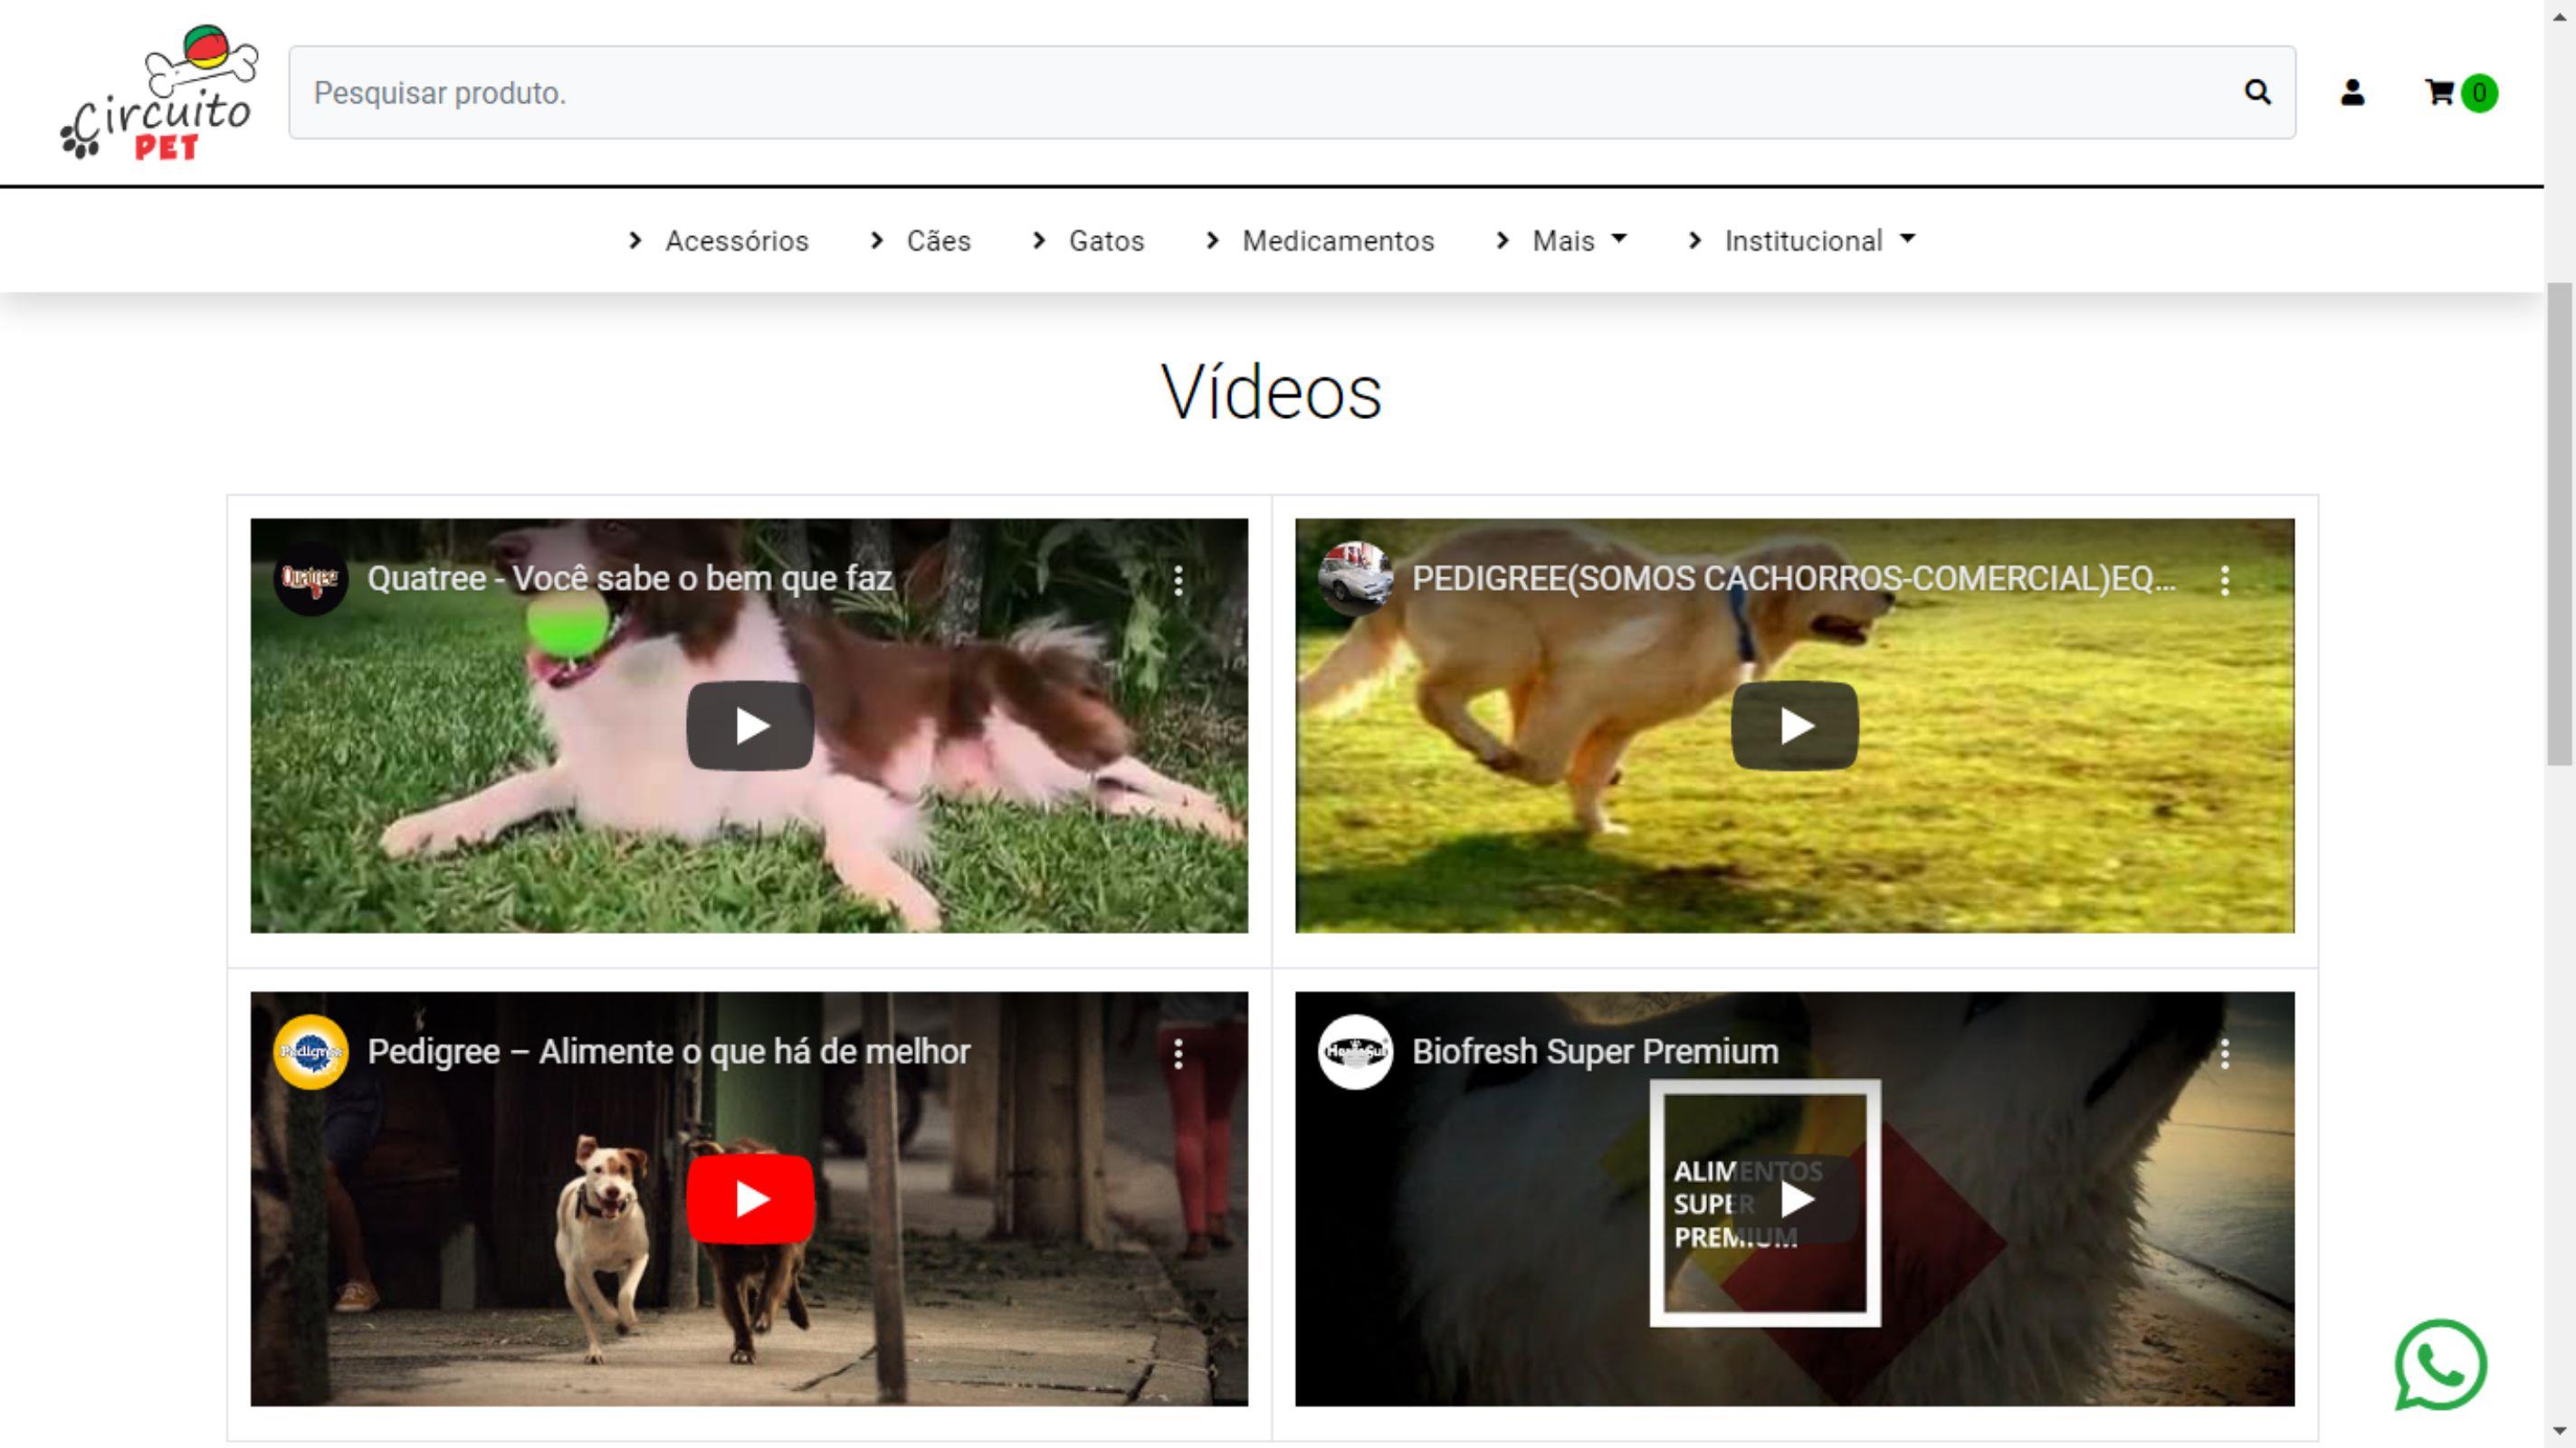2576x1448 pixels.
Task: Click the green cart count badge
Action: point(2479,93)
